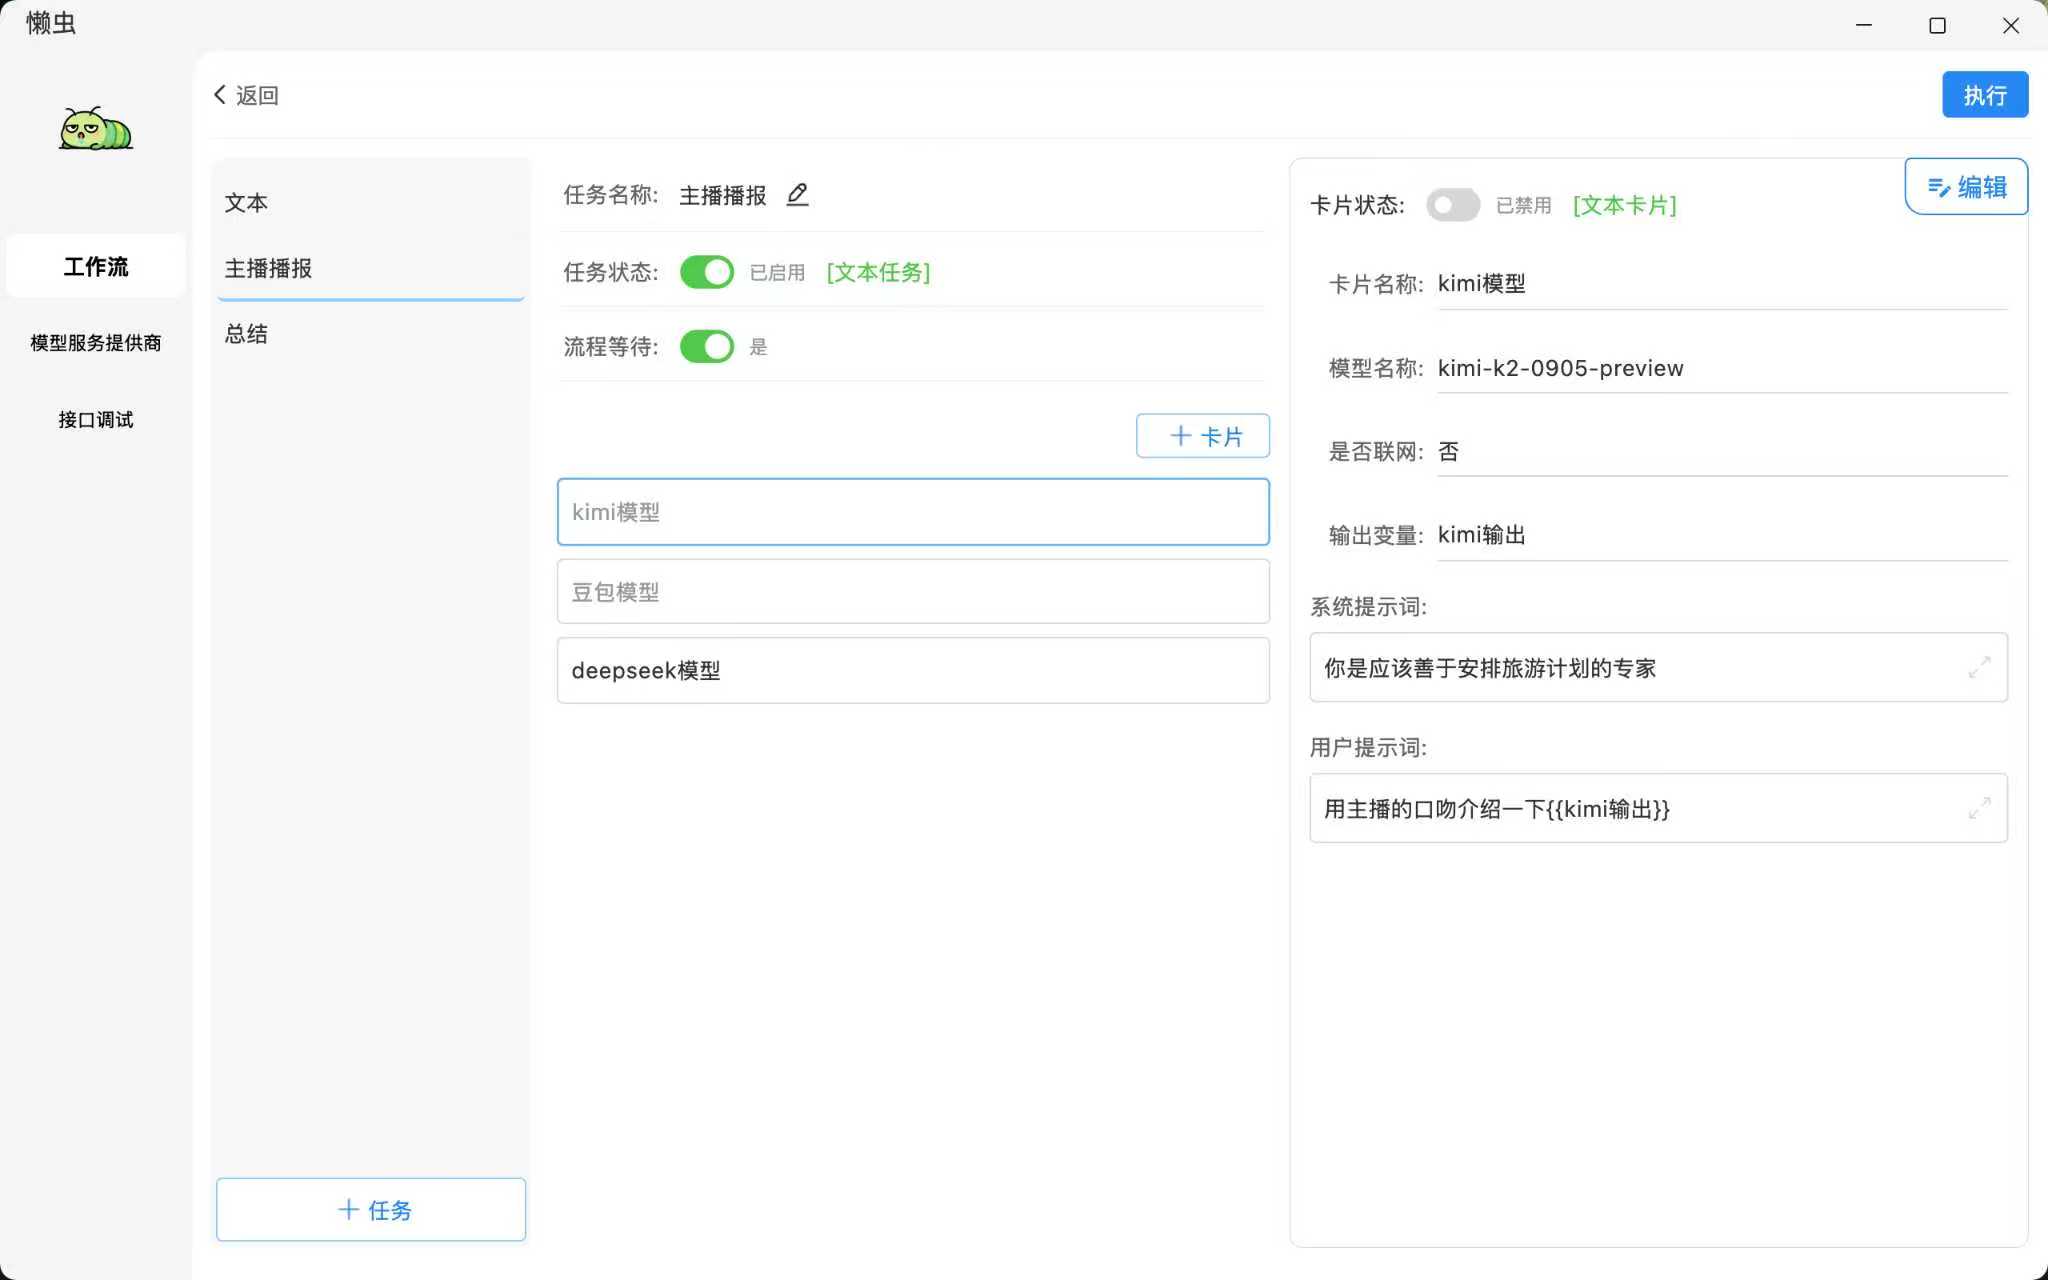Click the back arrow beside 返回
The width and height of the screenshot is (2048, 1280).
click(219, 94)
